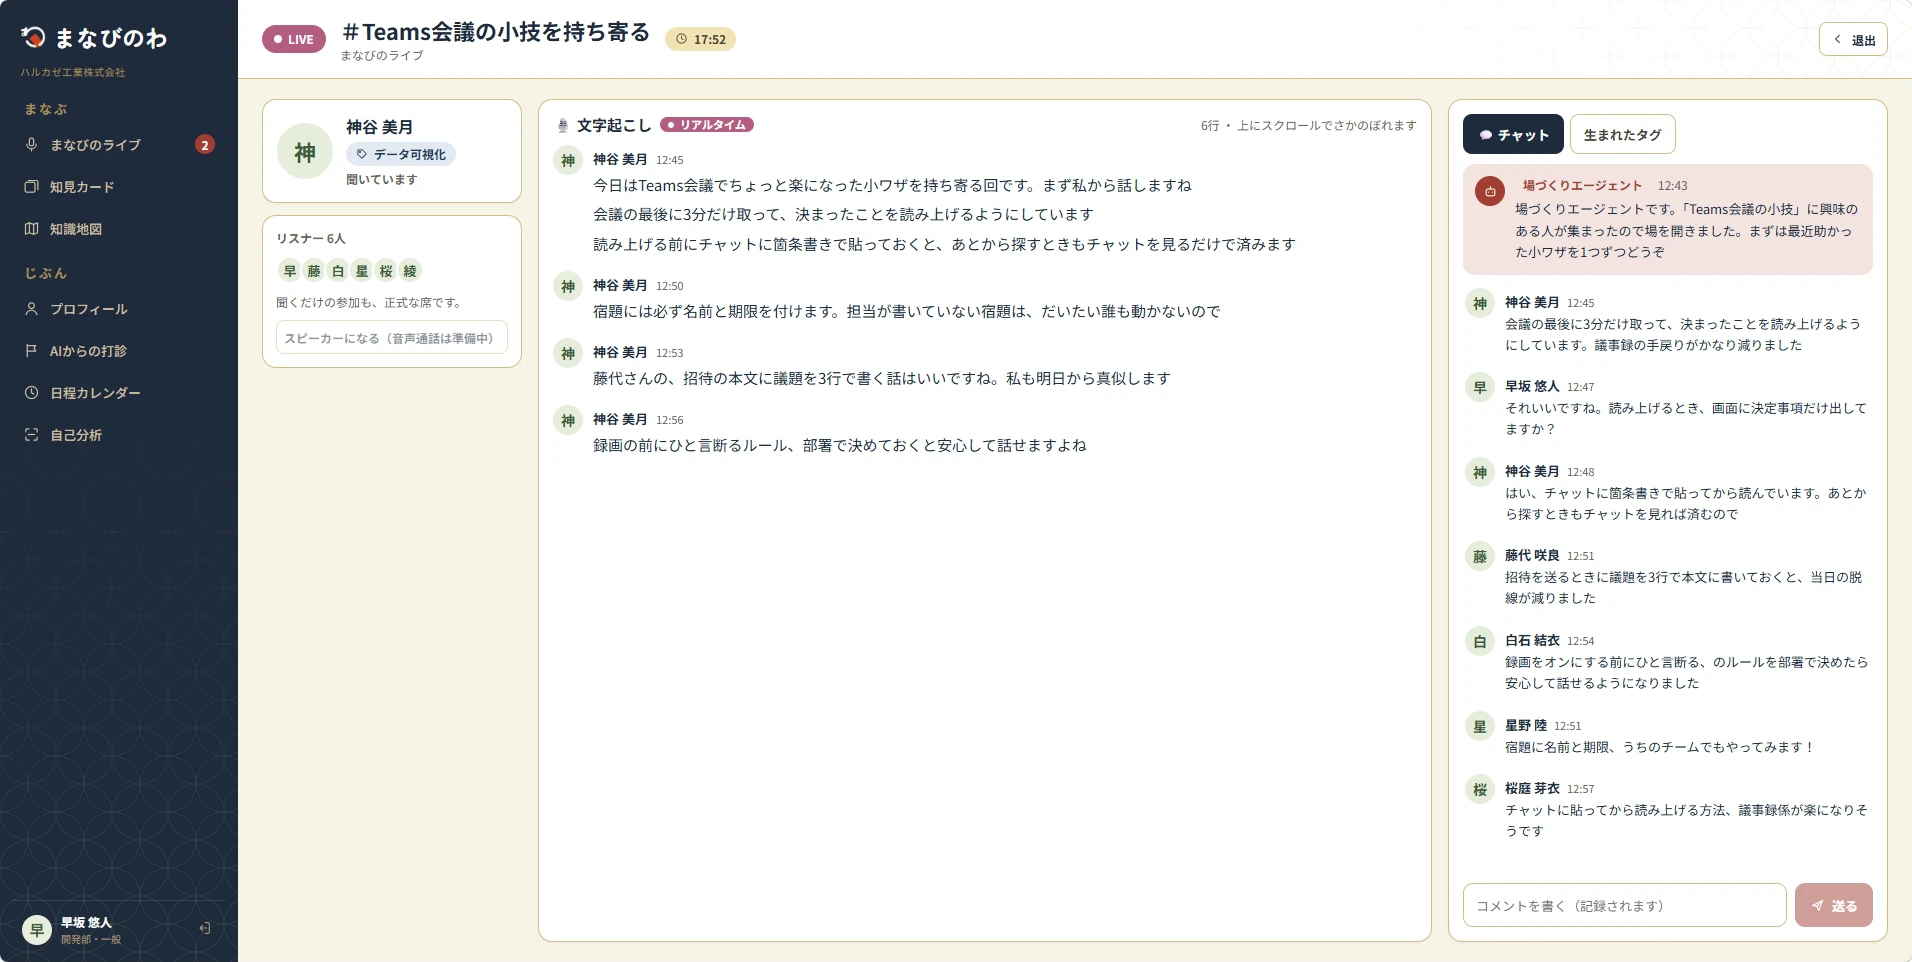Click the microphone icon beside まなびのライブ

(x=31, y=145)
